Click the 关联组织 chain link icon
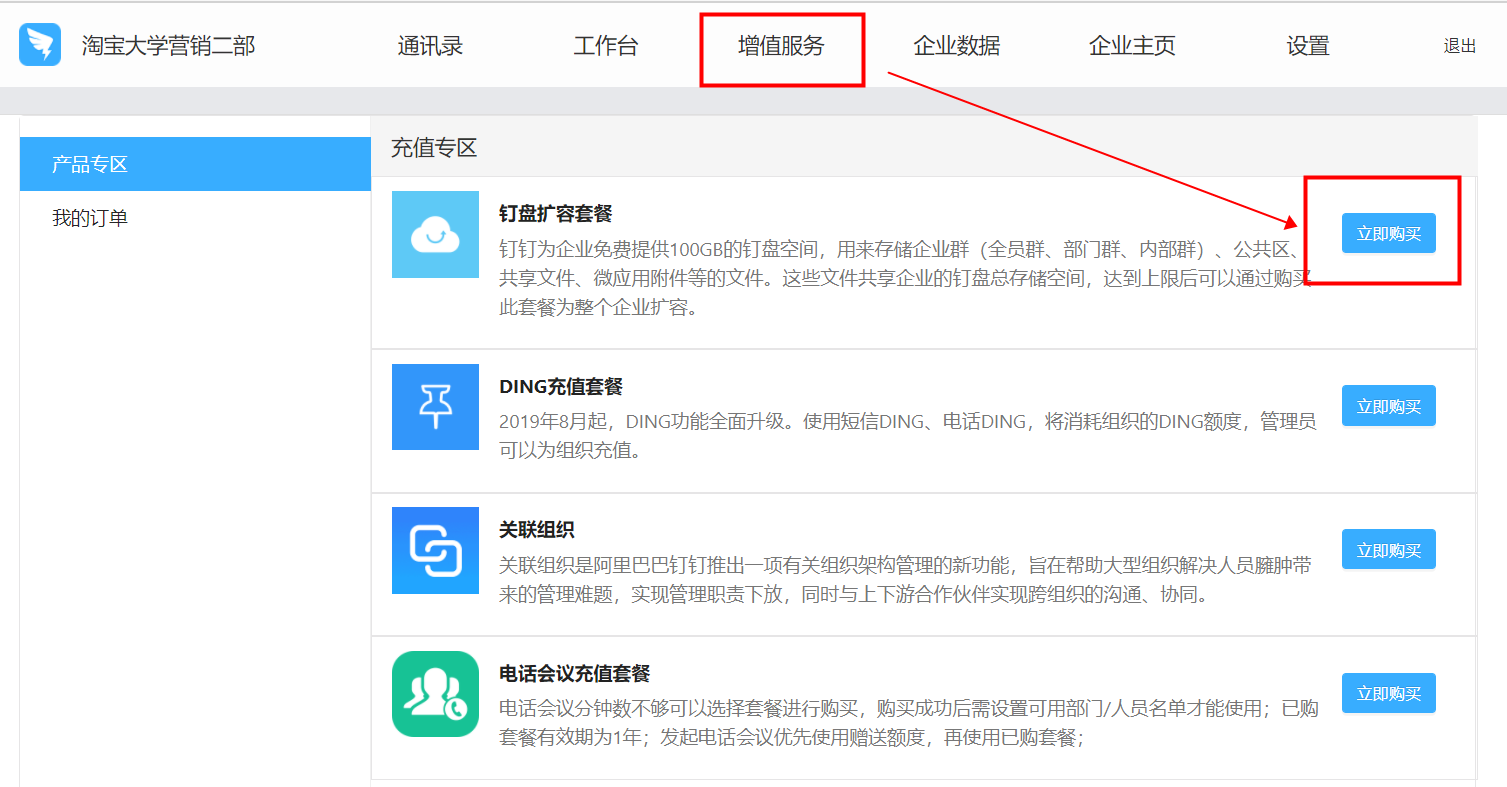The height and width of the screenshot is (787, 1507). [435, 551]
